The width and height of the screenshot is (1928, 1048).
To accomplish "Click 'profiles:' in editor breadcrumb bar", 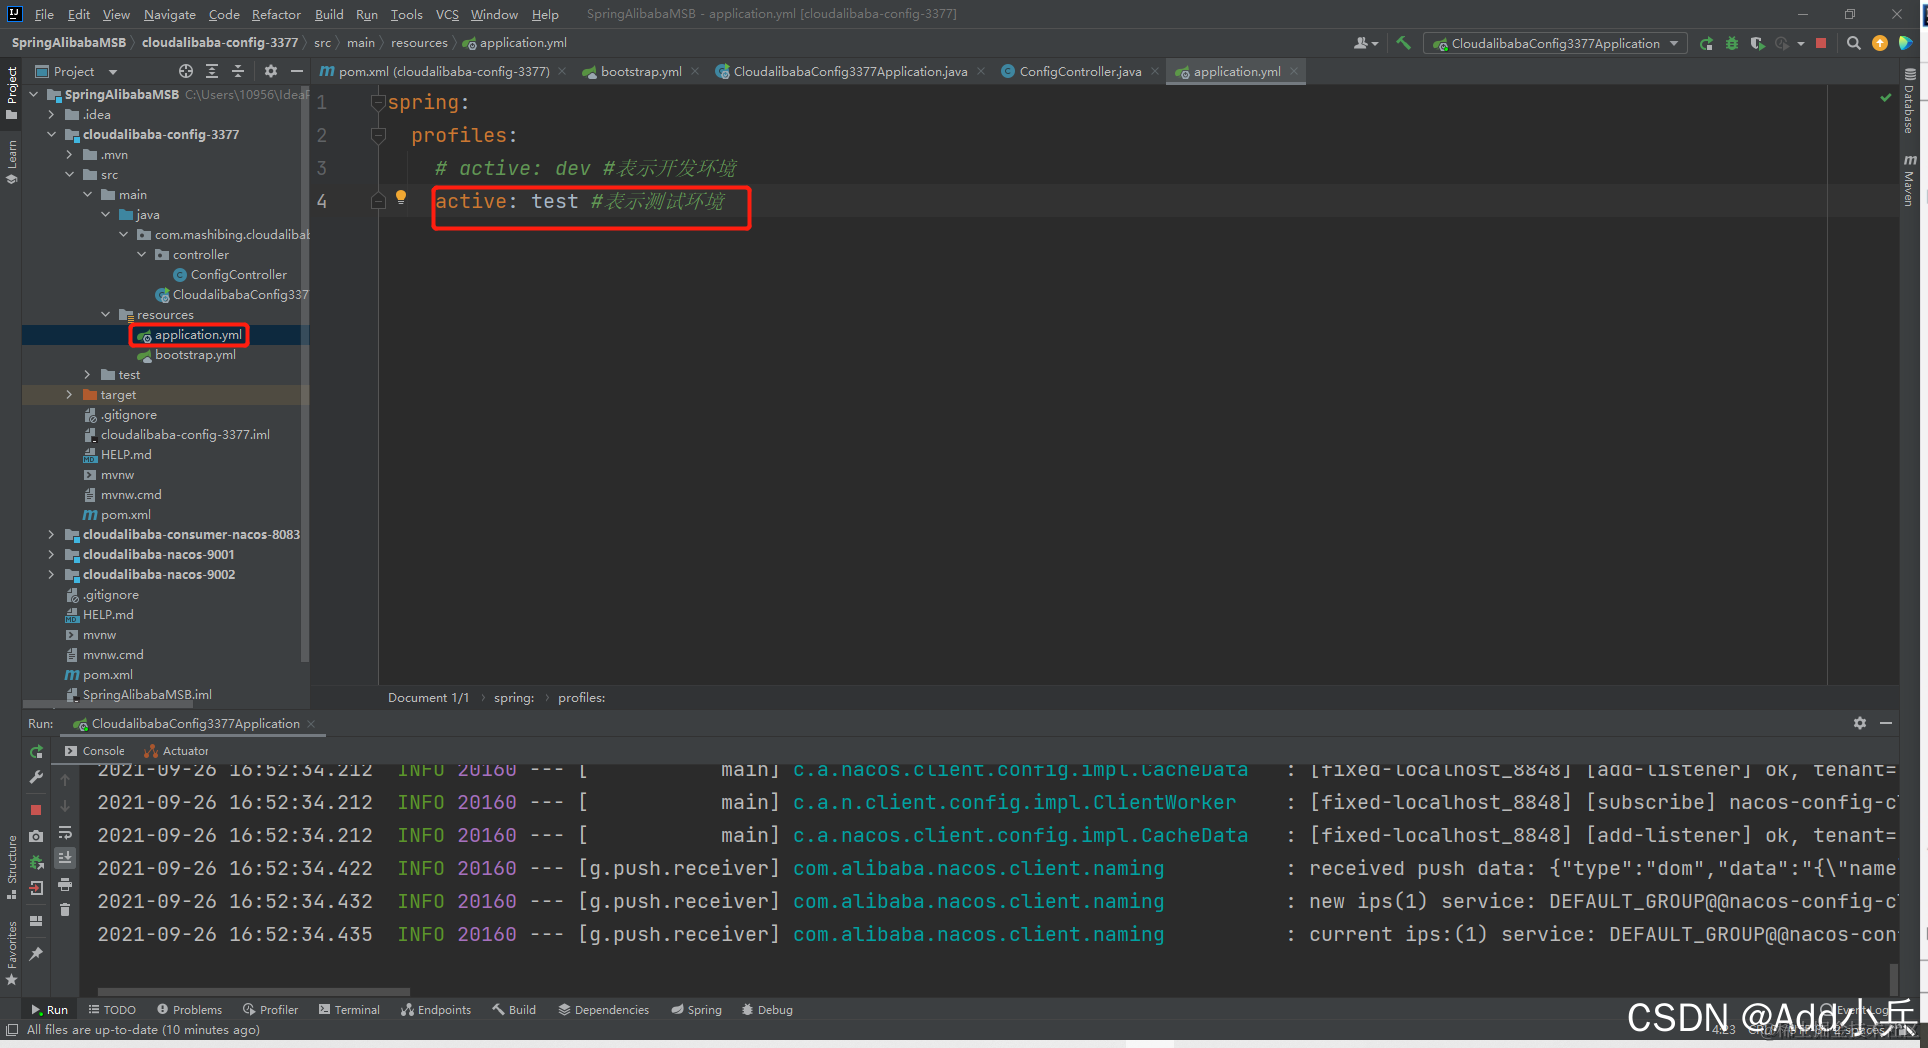I will pyautogui.click(x=581, y=698).
